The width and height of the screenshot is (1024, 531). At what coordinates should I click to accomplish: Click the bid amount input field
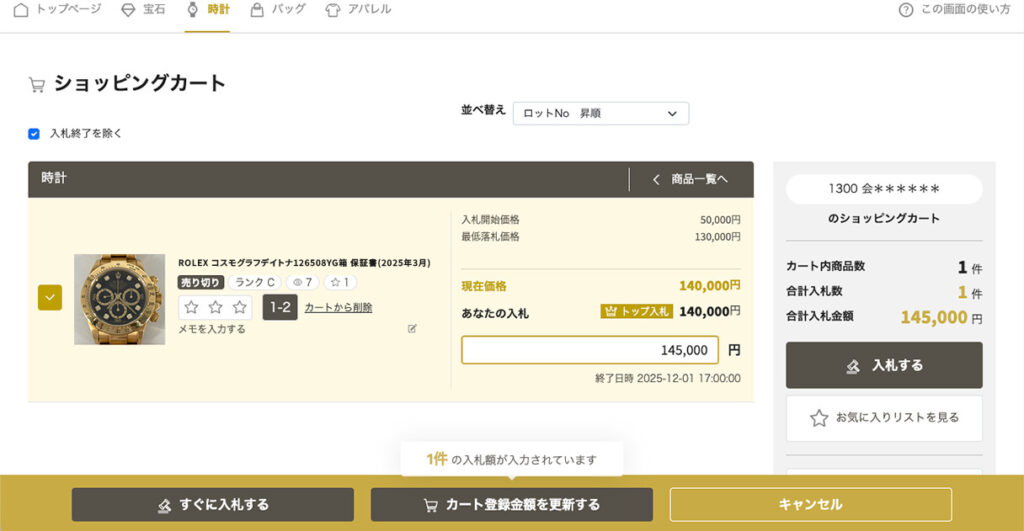589,350
